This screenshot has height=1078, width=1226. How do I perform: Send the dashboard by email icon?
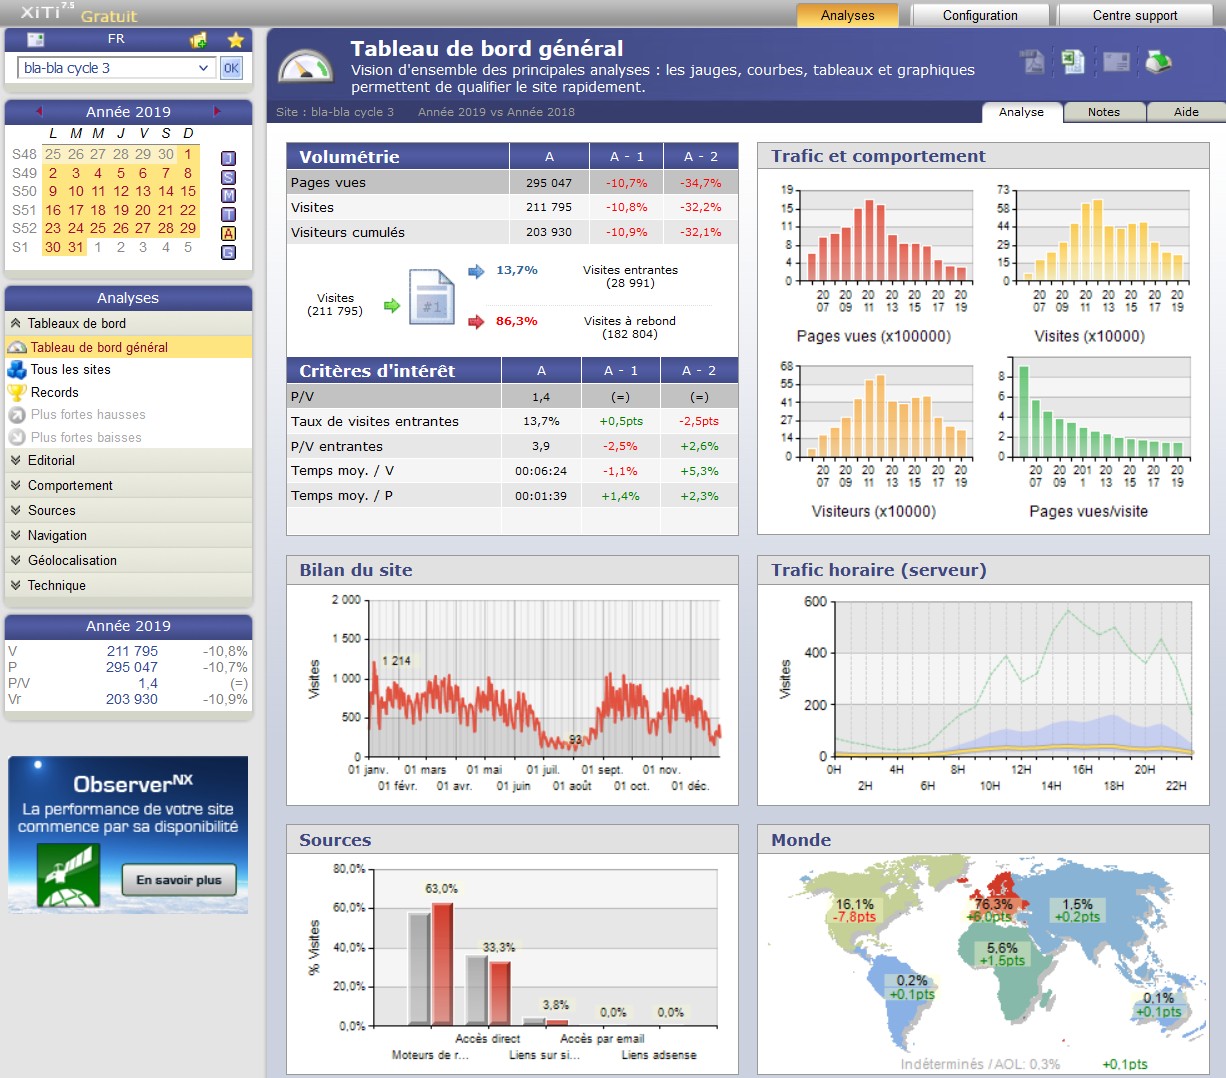[x=1116, y=62]
